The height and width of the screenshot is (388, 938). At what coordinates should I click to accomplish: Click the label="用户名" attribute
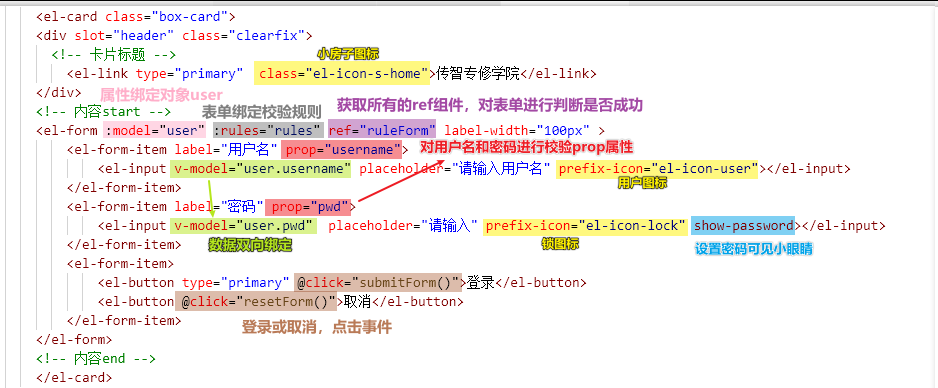click(225, 149)
